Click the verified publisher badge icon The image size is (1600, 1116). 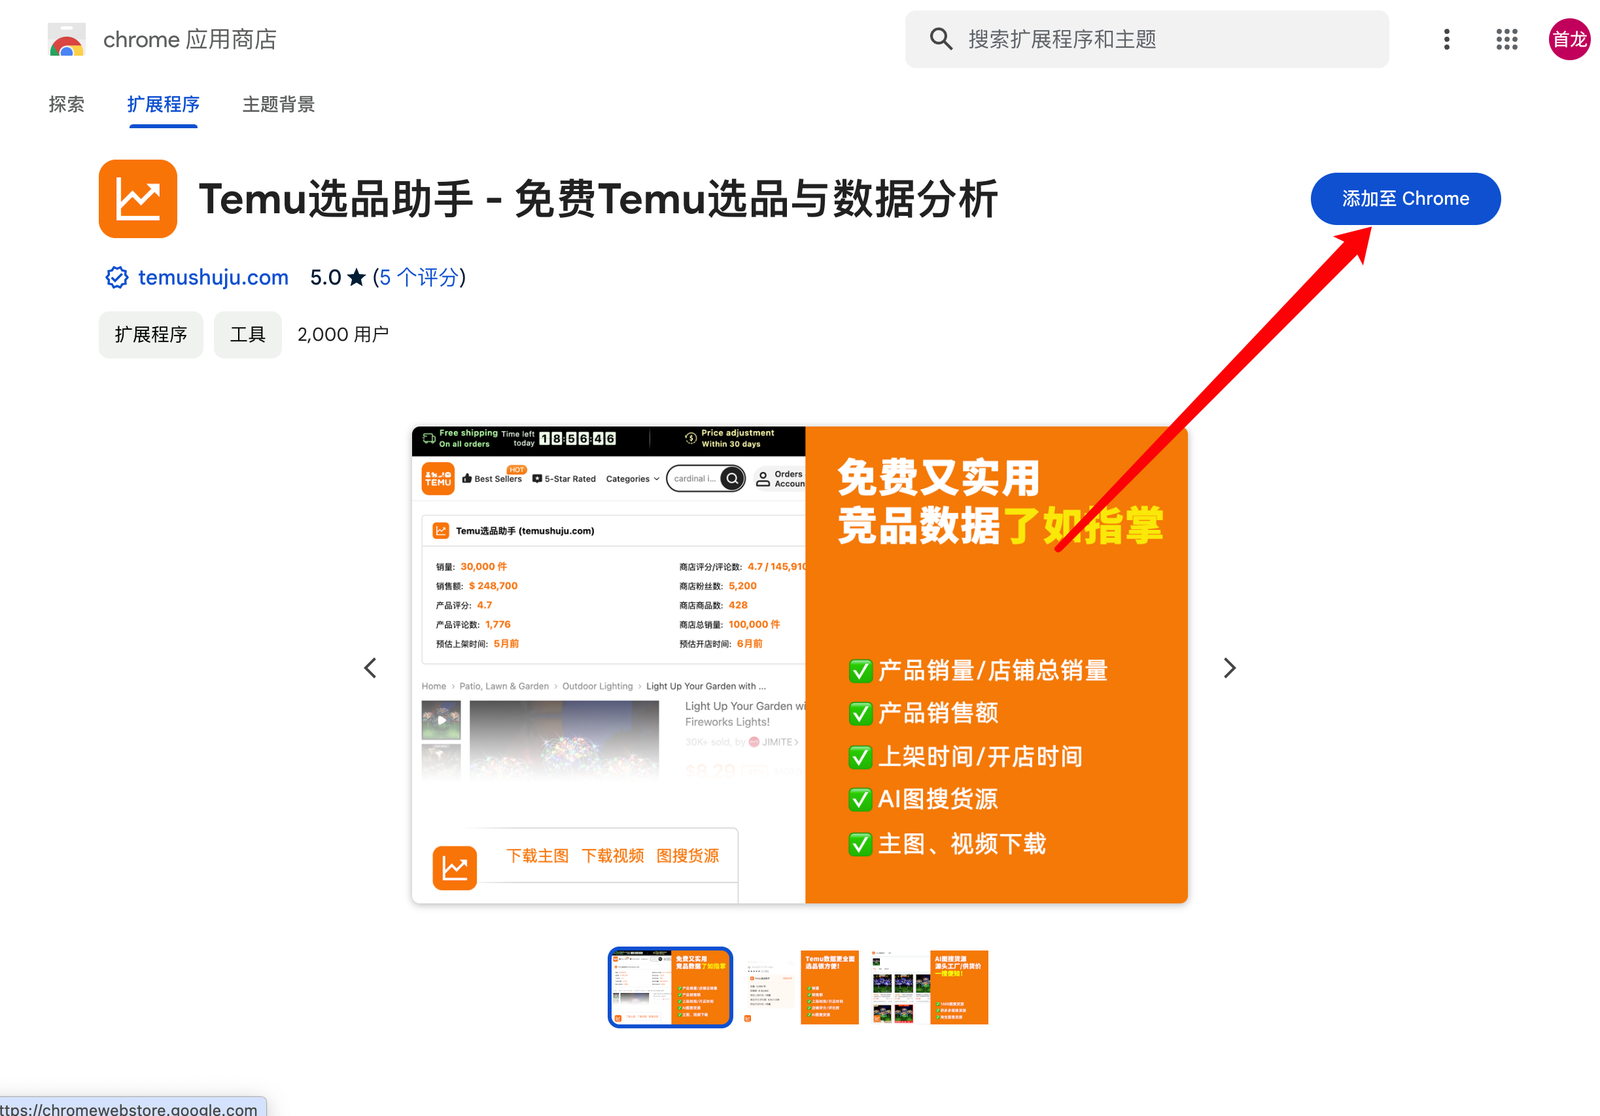tap(117, 277)
